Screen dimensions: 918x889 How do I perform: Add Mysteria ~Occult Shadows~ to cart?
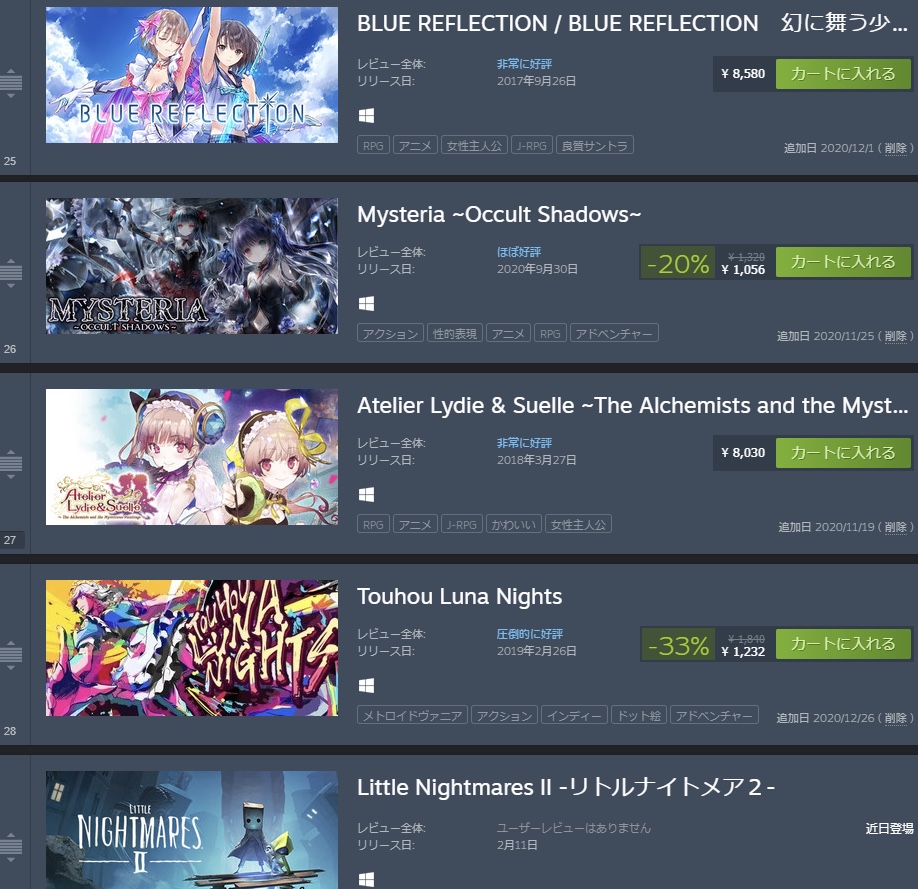[x=843, y=262]
